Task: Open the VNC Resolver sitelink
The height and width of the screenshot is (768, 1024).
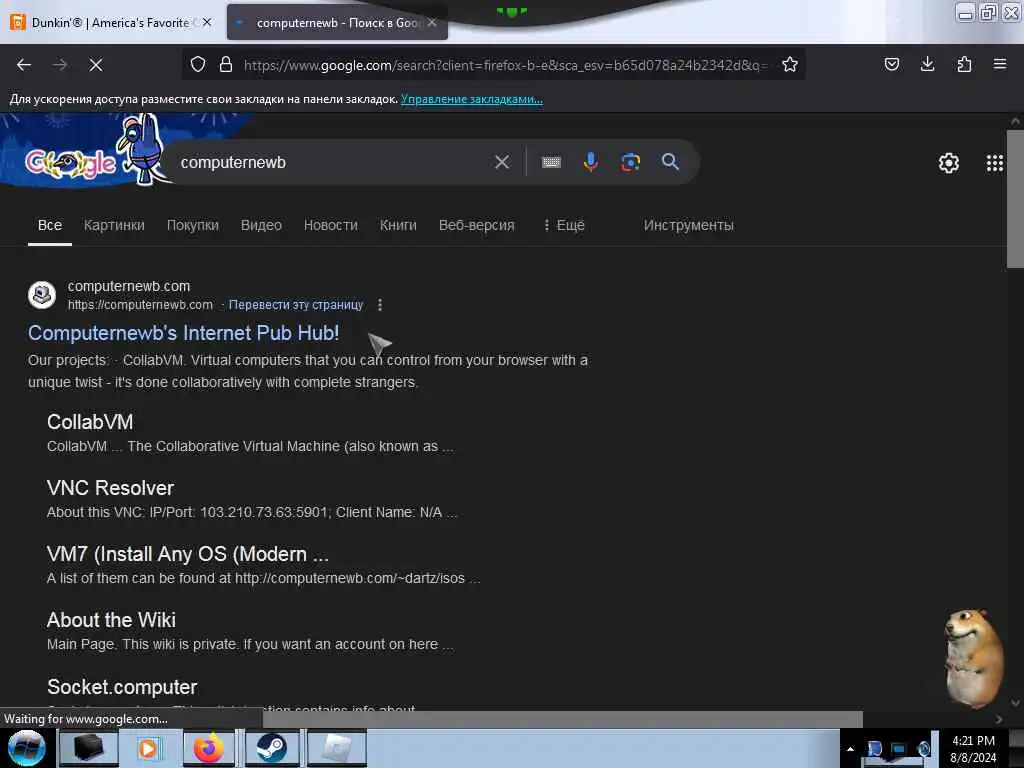Action: tap(110, 488)
